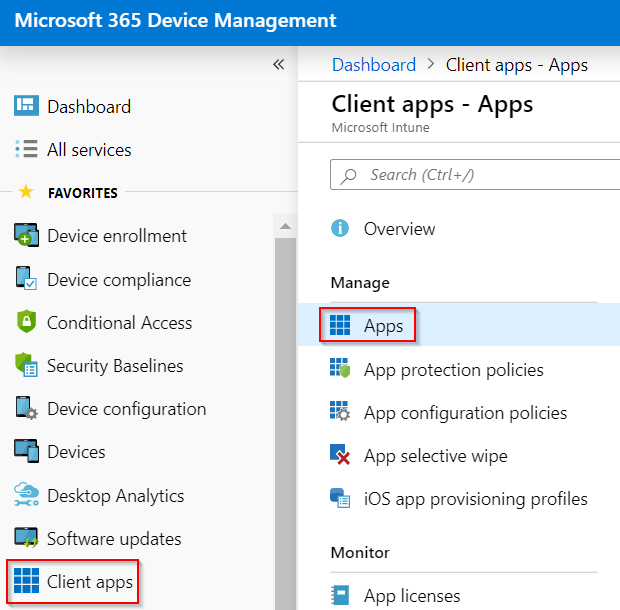Viewport: 620px width, 610px height.
Task: Click the Microsoft 365 Device Management title
Action: pos(175,20)
